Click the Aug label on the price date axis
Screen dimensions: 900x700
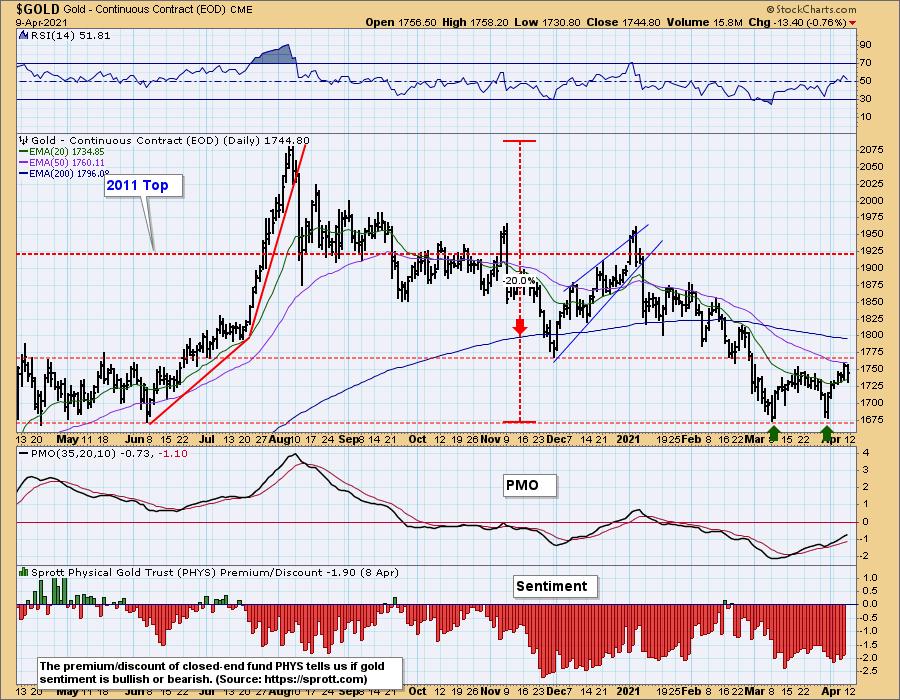click(x=279, y=439)
